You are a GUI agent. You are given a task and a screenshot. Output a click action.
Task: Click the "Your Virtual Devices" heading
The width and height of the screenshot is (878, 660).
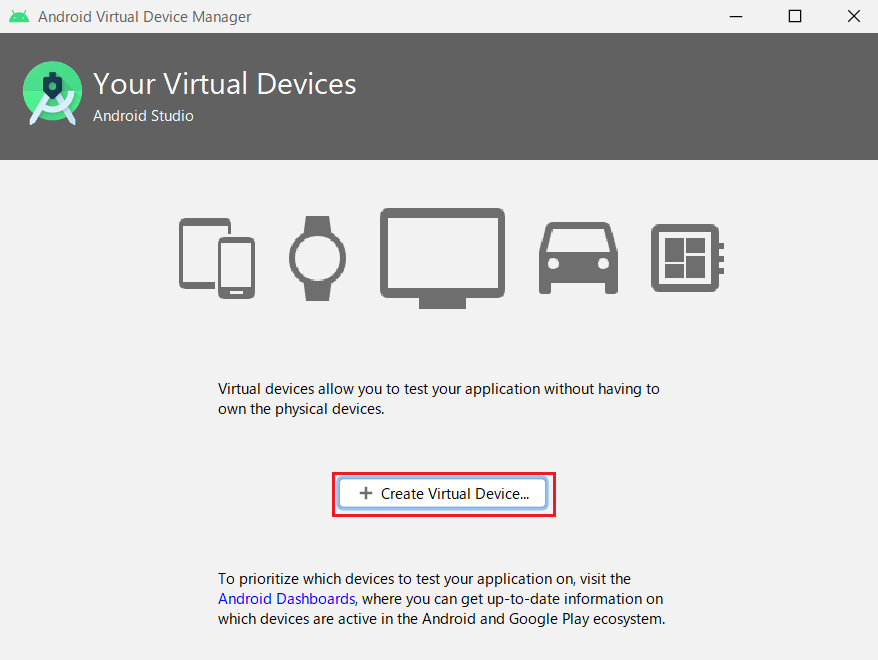click(224, 84)
